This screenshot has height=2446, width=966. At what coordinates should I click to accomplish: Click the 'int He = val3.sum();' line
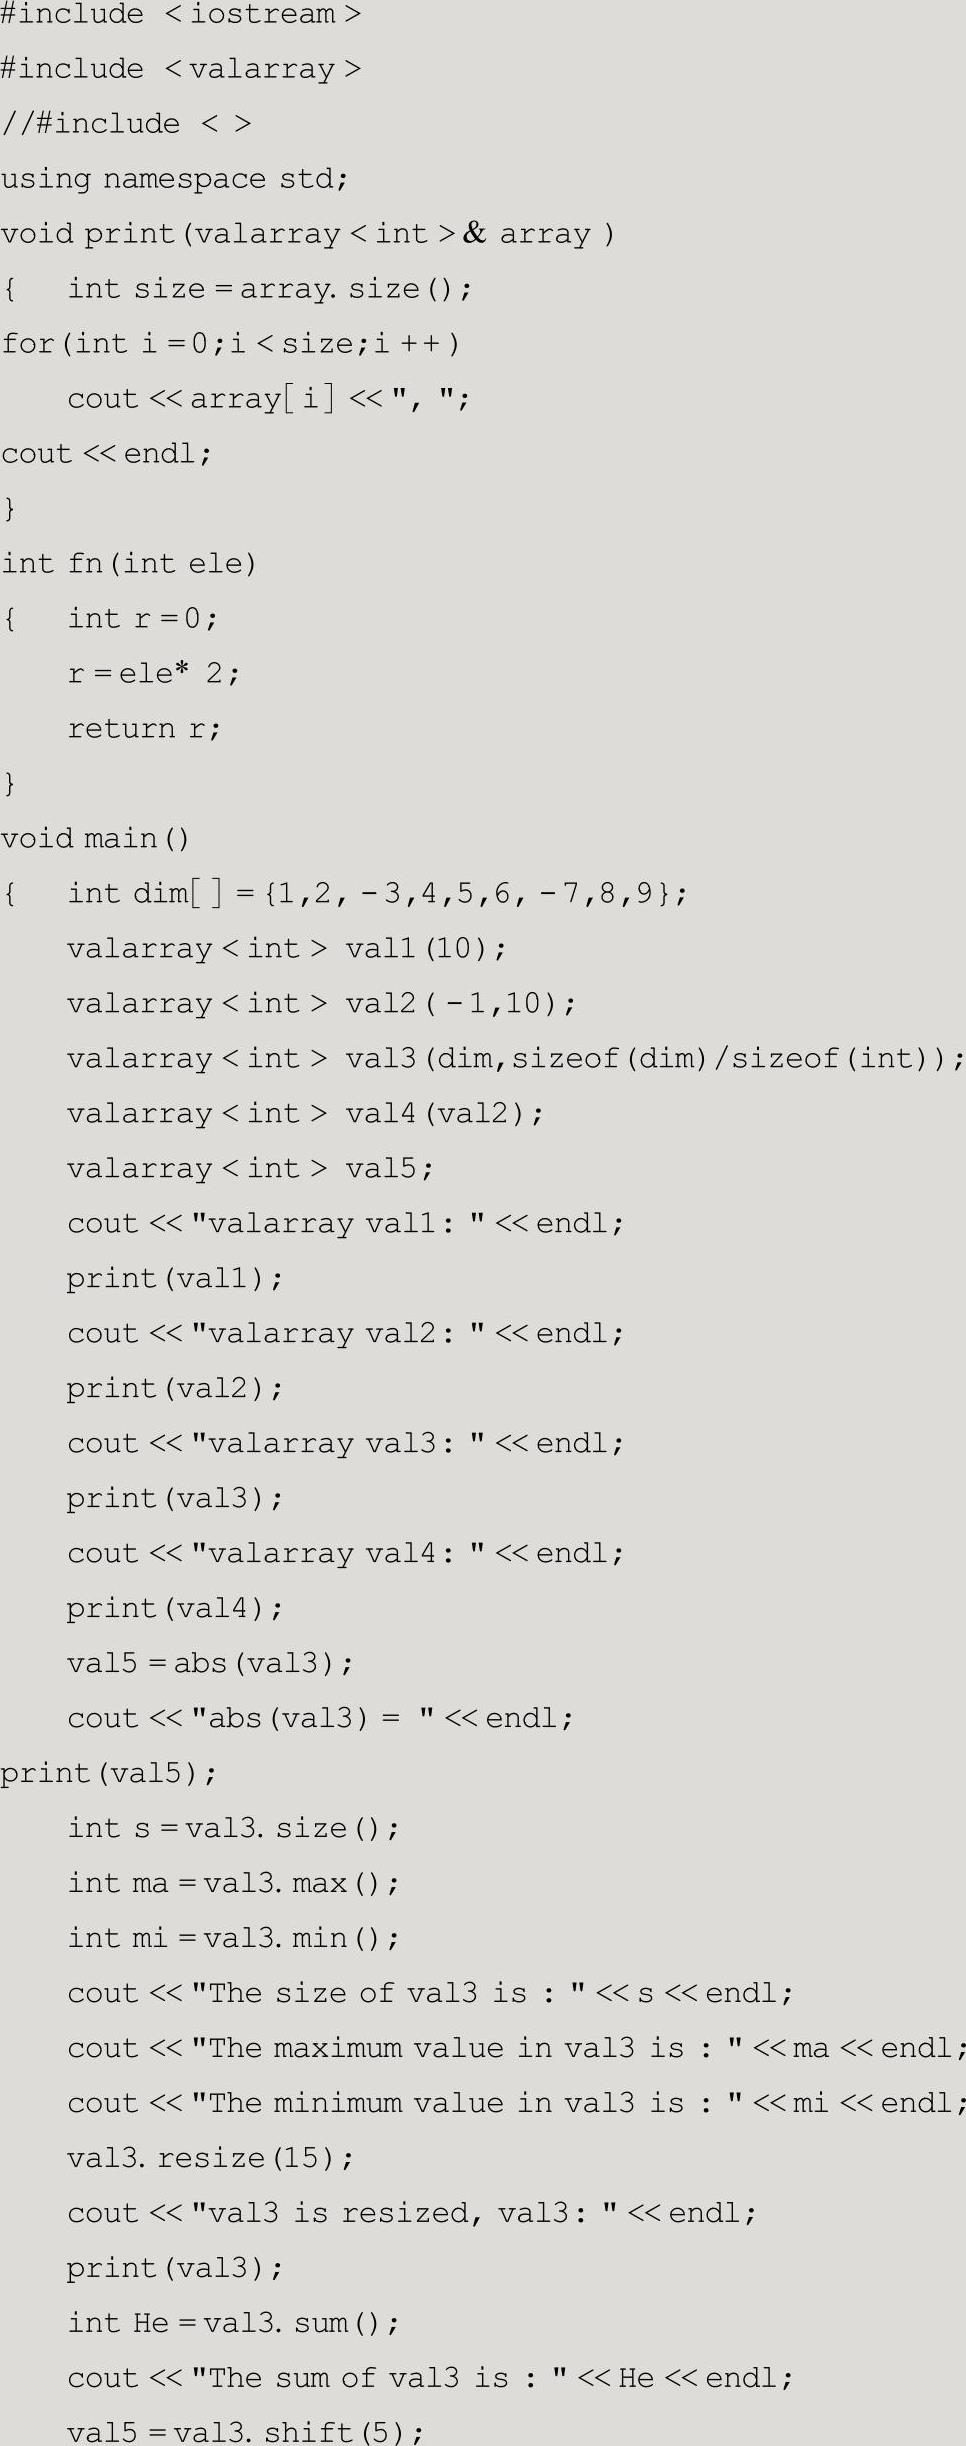[233, 2324]
